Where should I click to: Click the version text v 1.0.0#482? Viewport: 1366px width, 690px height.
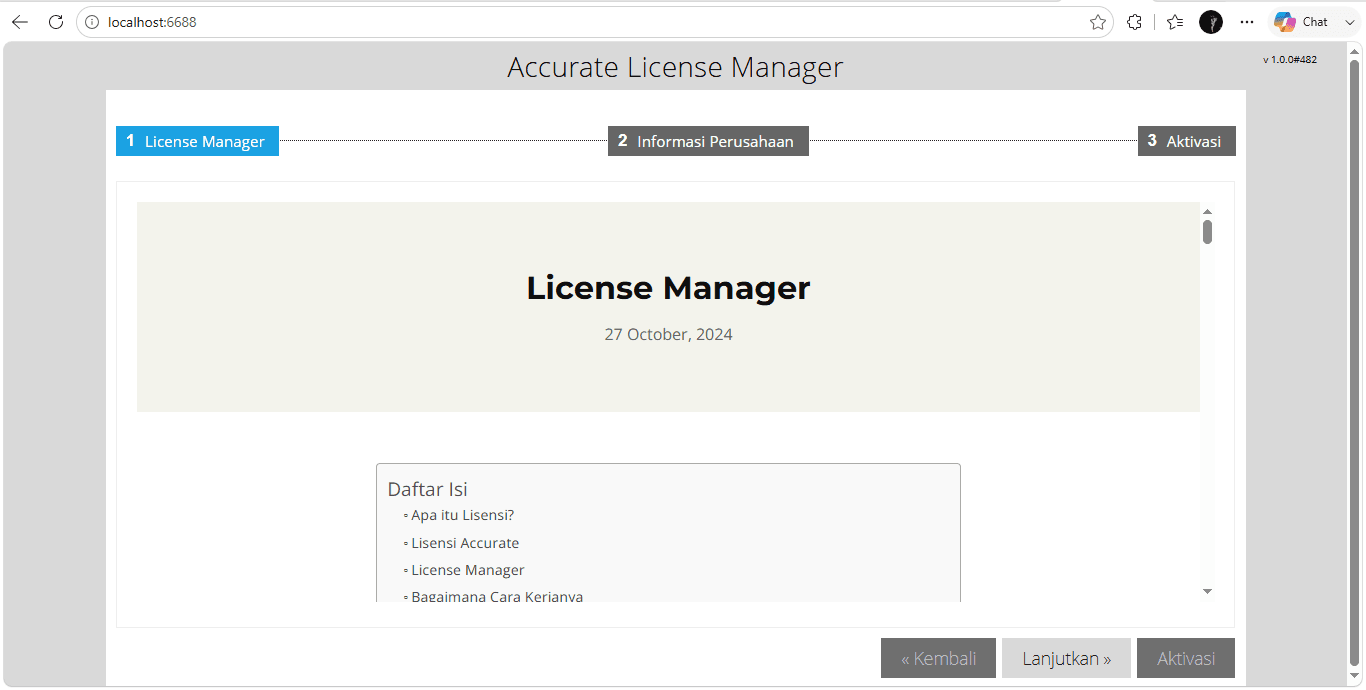click(x=1289, y=59)
